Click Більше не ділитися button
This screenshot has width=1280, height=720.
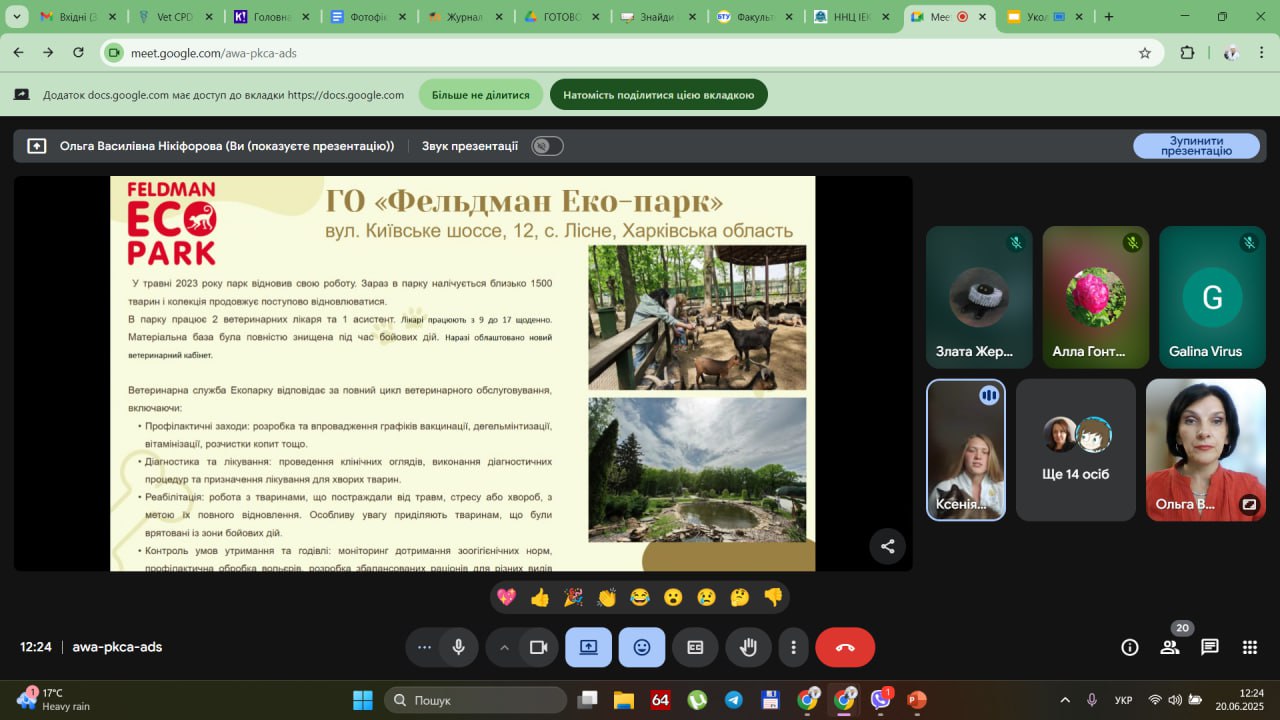coord(481,95)
